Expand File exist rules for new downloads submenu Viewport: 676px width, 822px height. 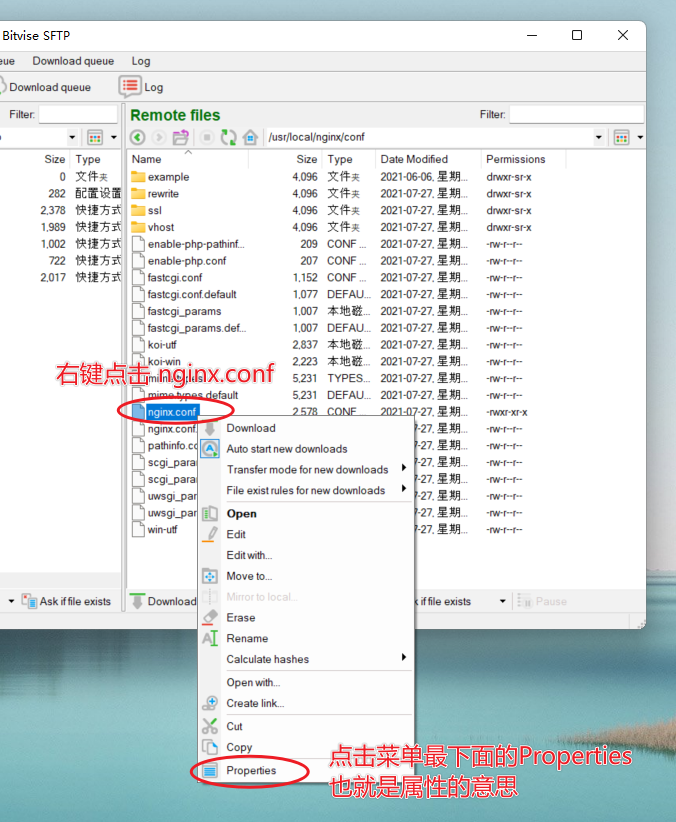coord(306,490)
